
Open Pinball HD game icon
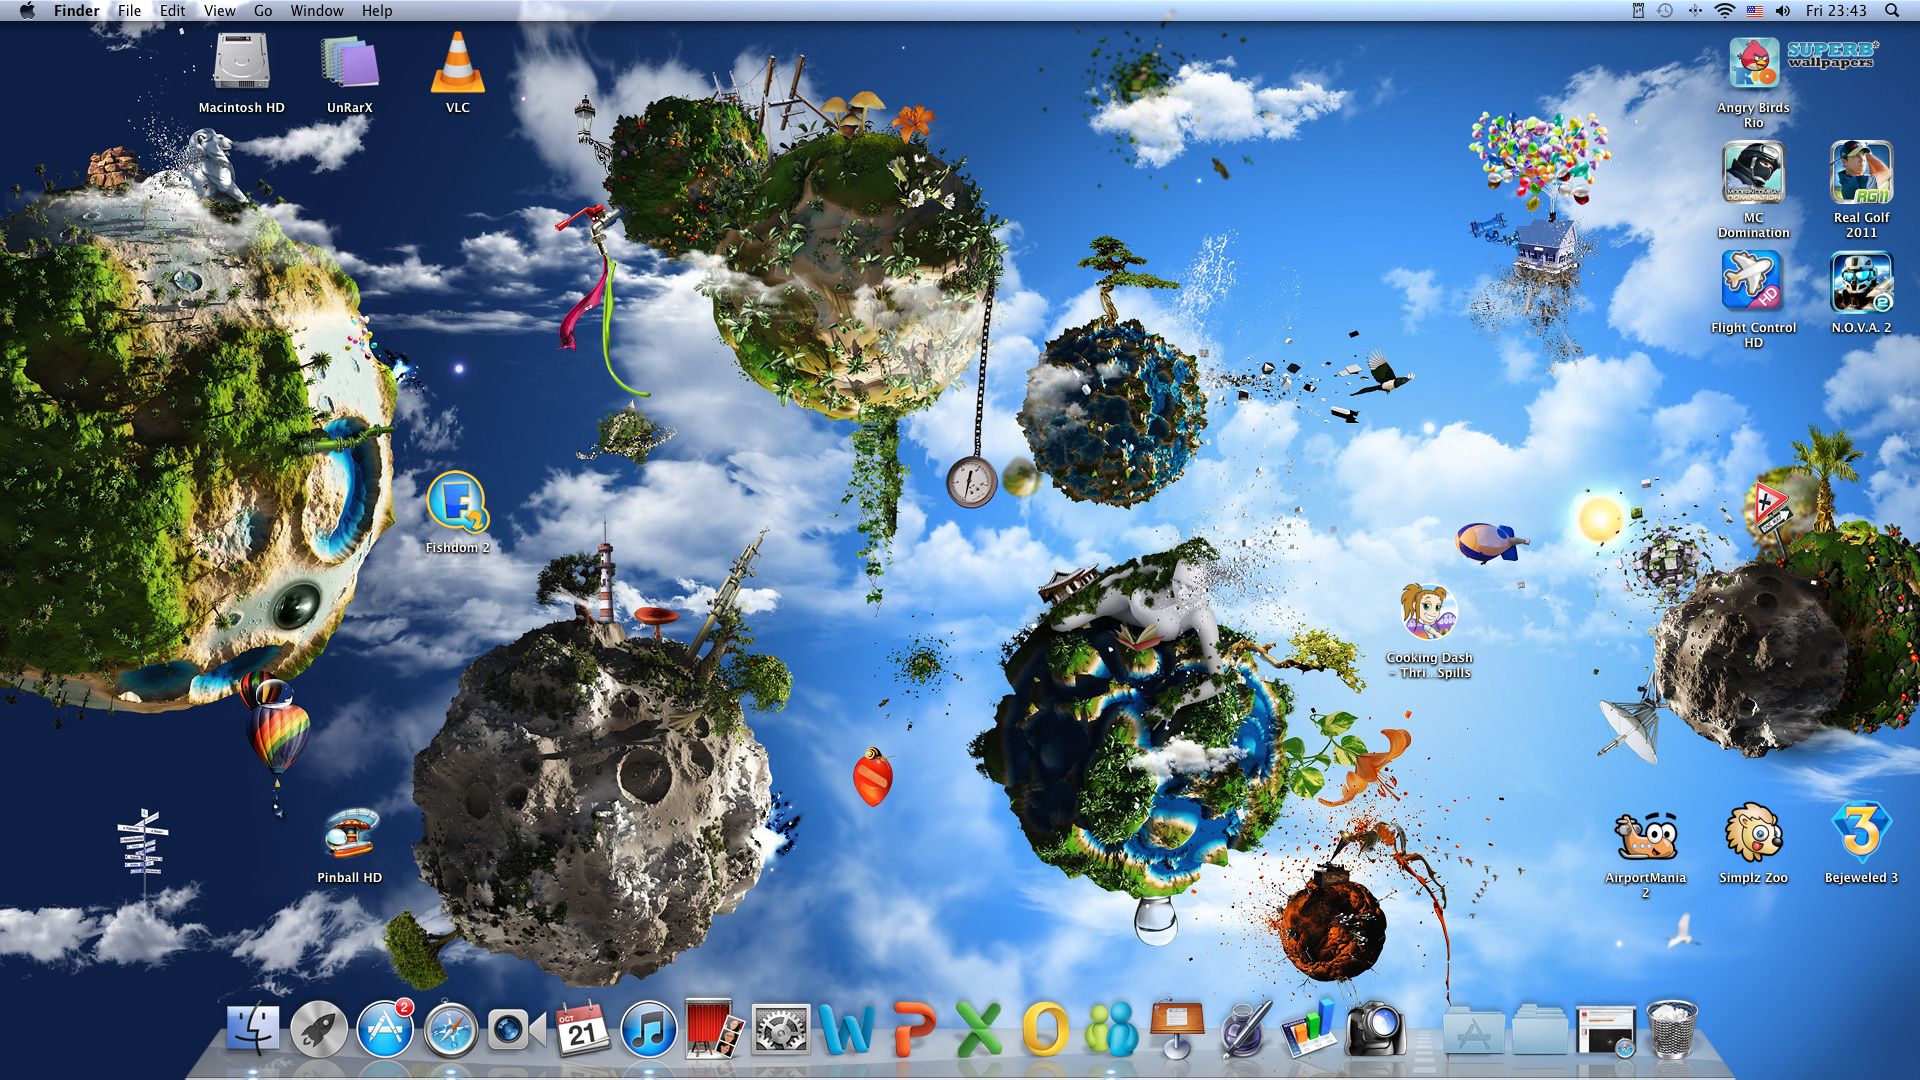[350, 835]
